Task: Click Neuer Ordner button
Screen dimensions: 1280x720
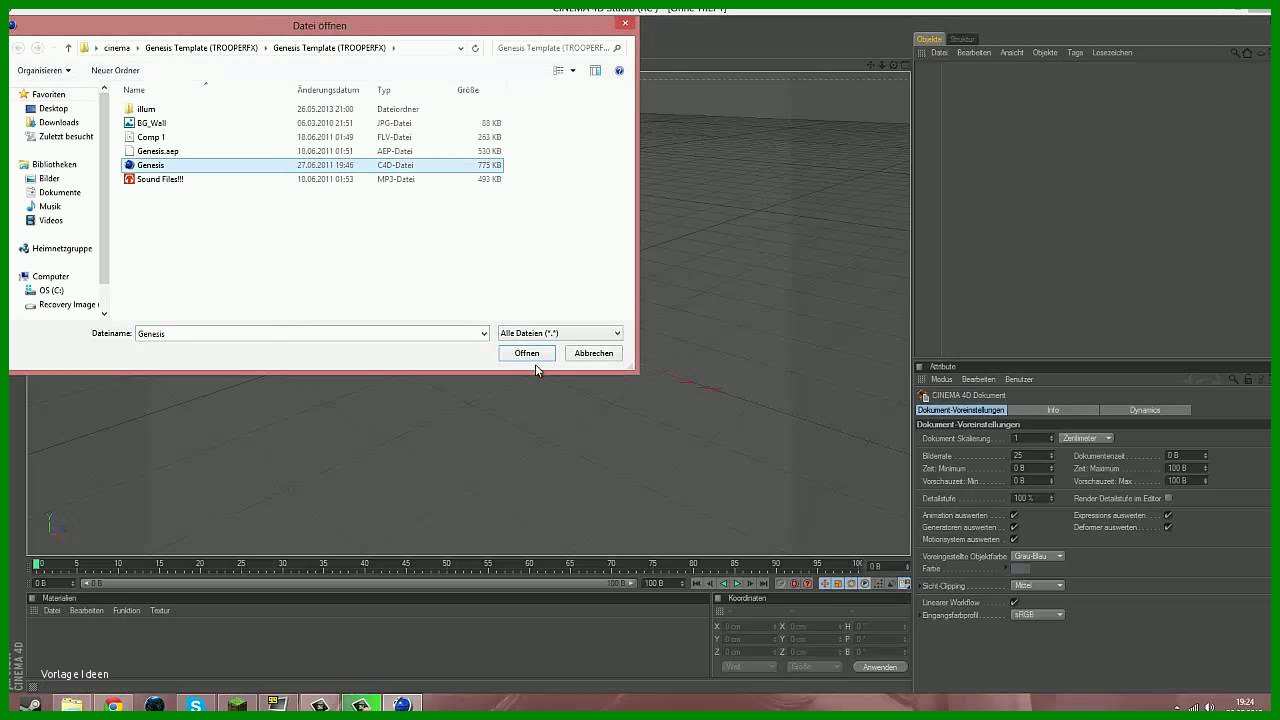Action: click(x=115, y=70)
